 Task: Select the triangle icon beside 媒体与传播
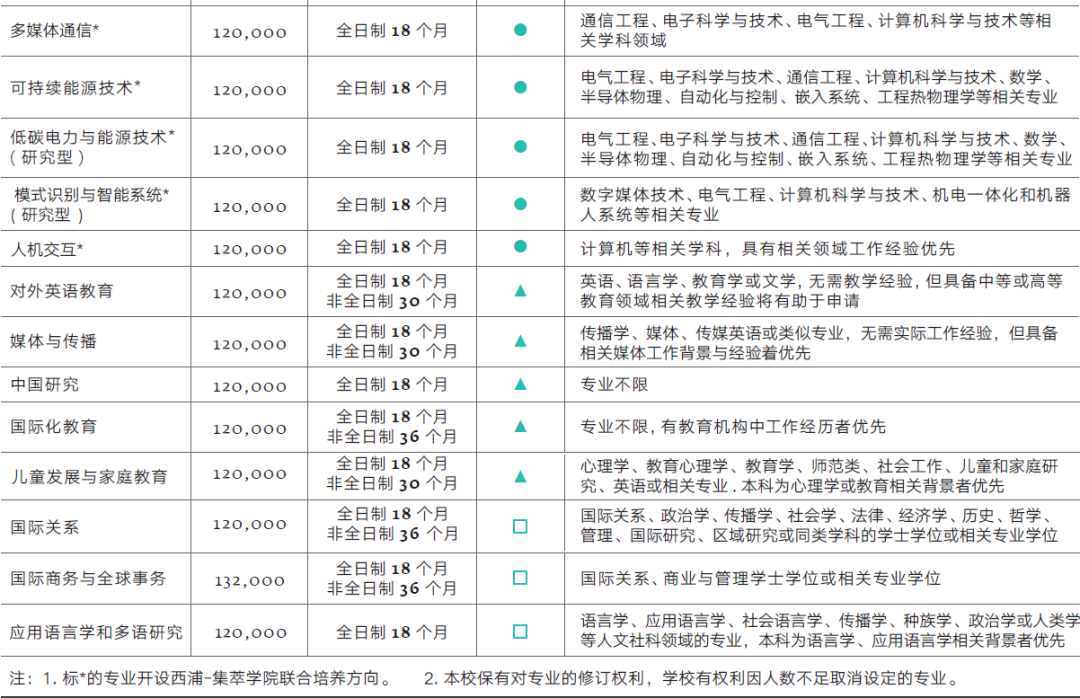[521, 341]
